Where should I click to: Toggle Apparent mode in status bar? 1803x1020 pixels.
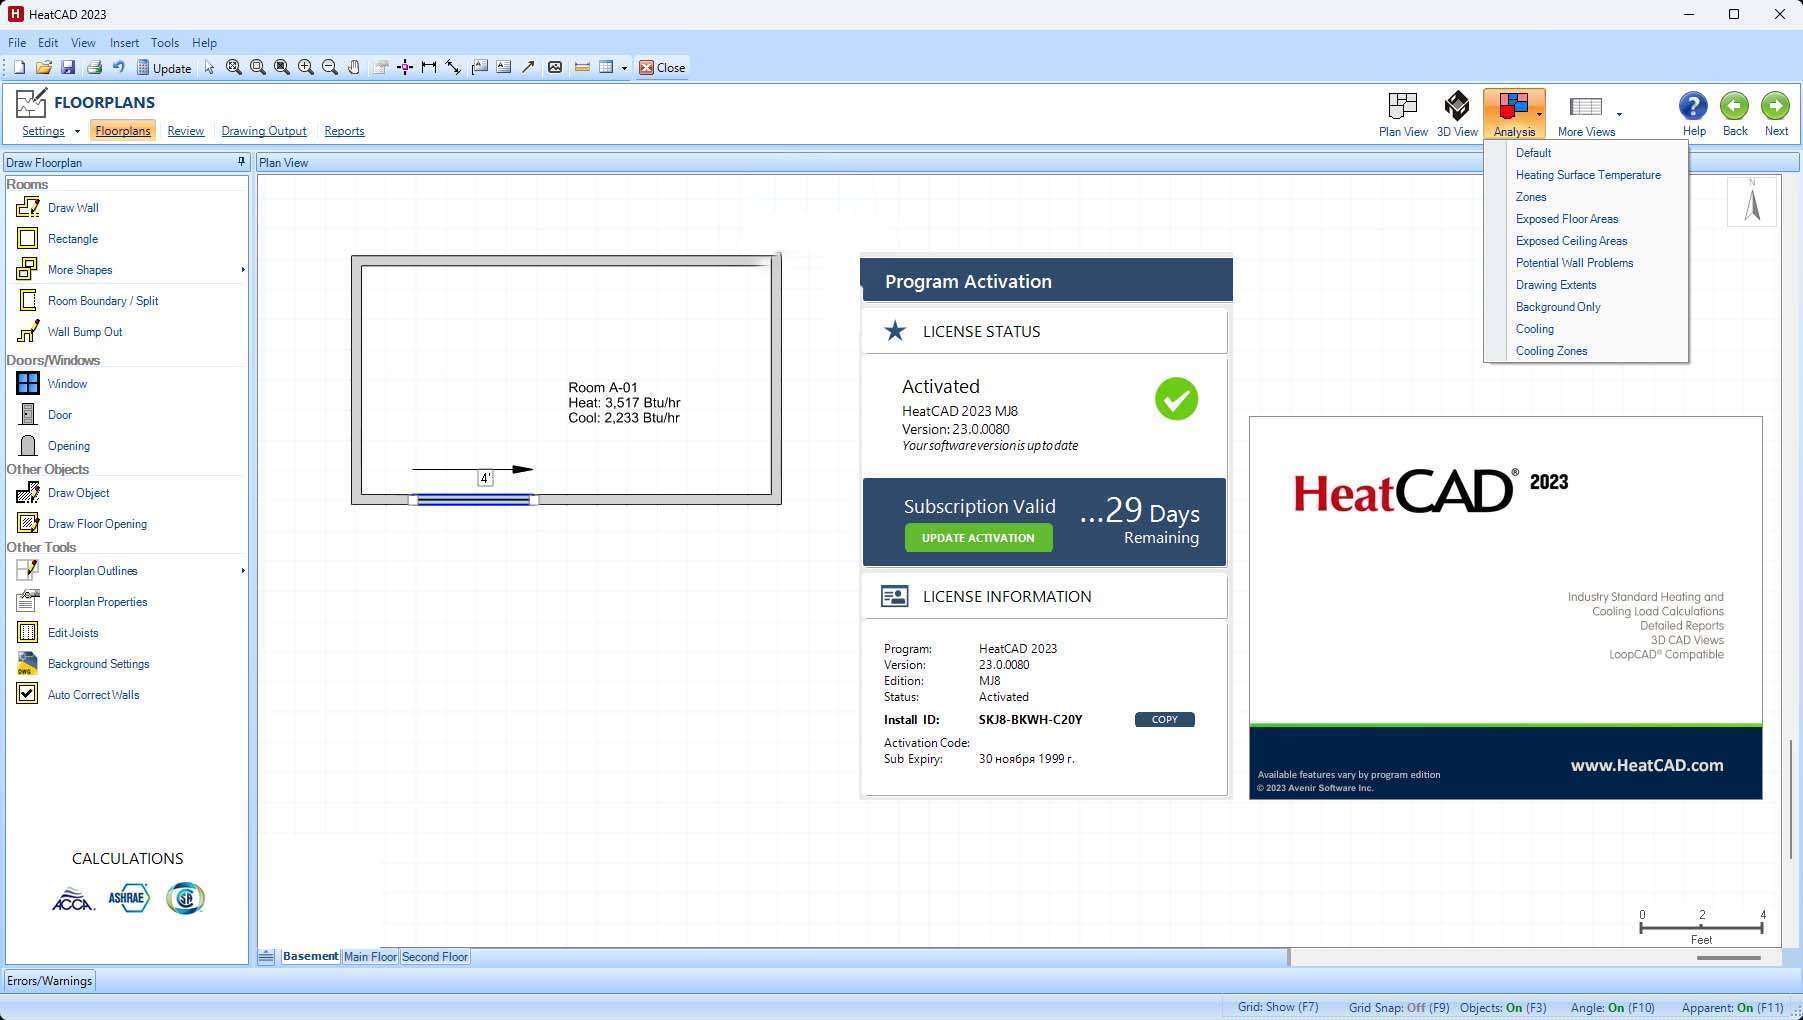click(x=1733, y=1007)
